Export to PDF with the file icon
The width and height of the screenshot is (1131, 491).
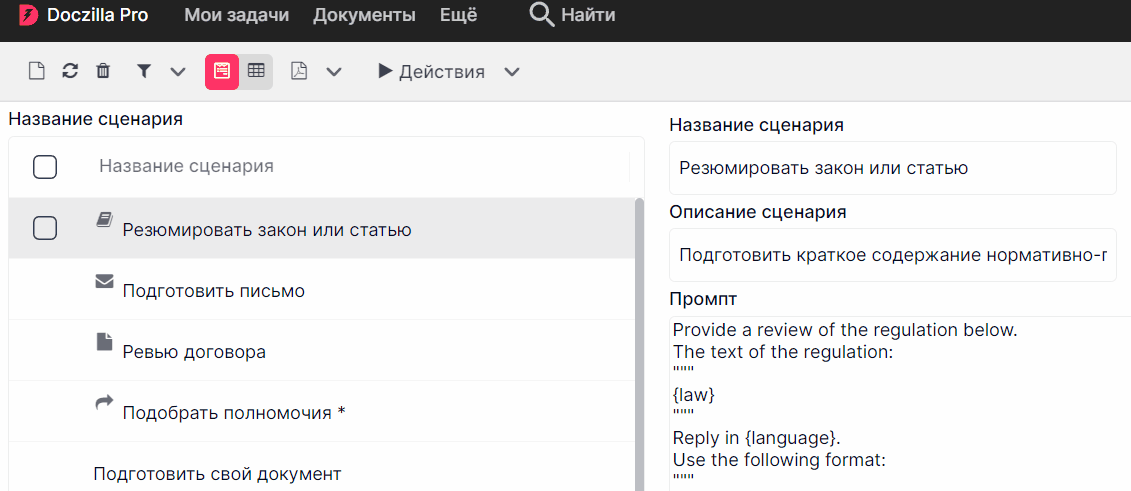(299, 71)
